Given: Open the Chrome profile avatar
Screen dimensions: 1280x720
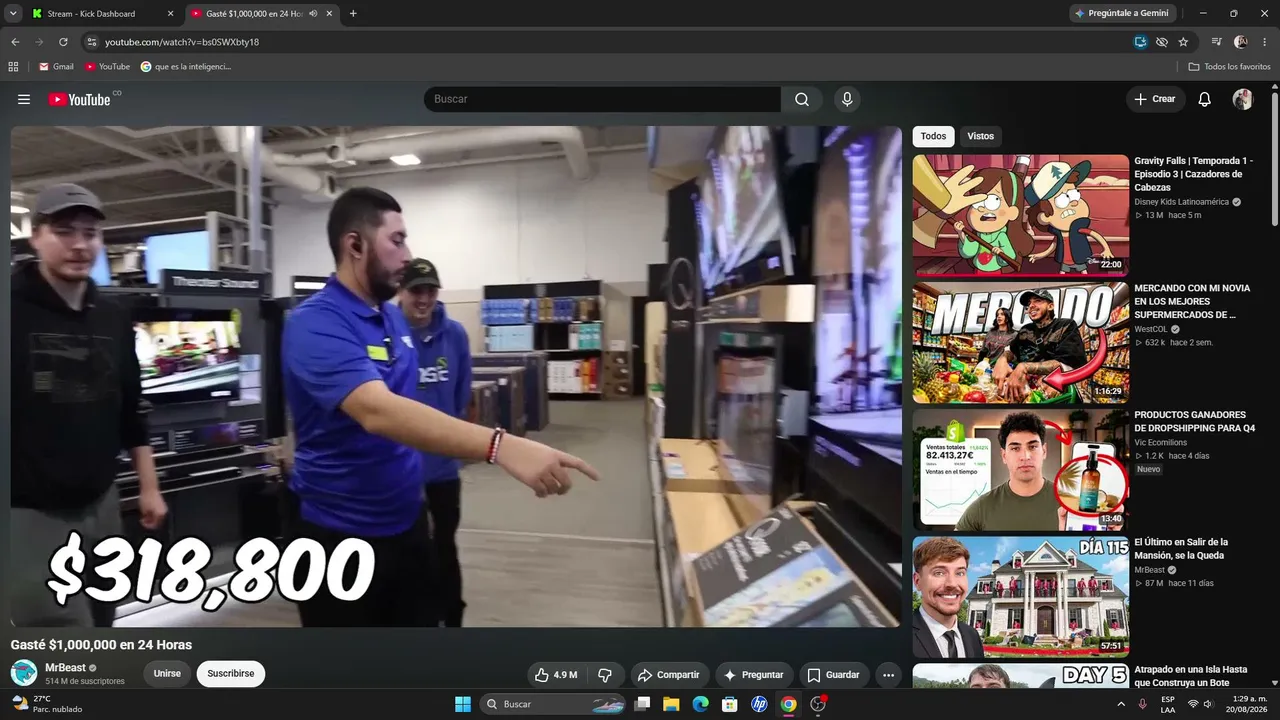Looking at the screenshot, I should click(x=1241, y=42).
